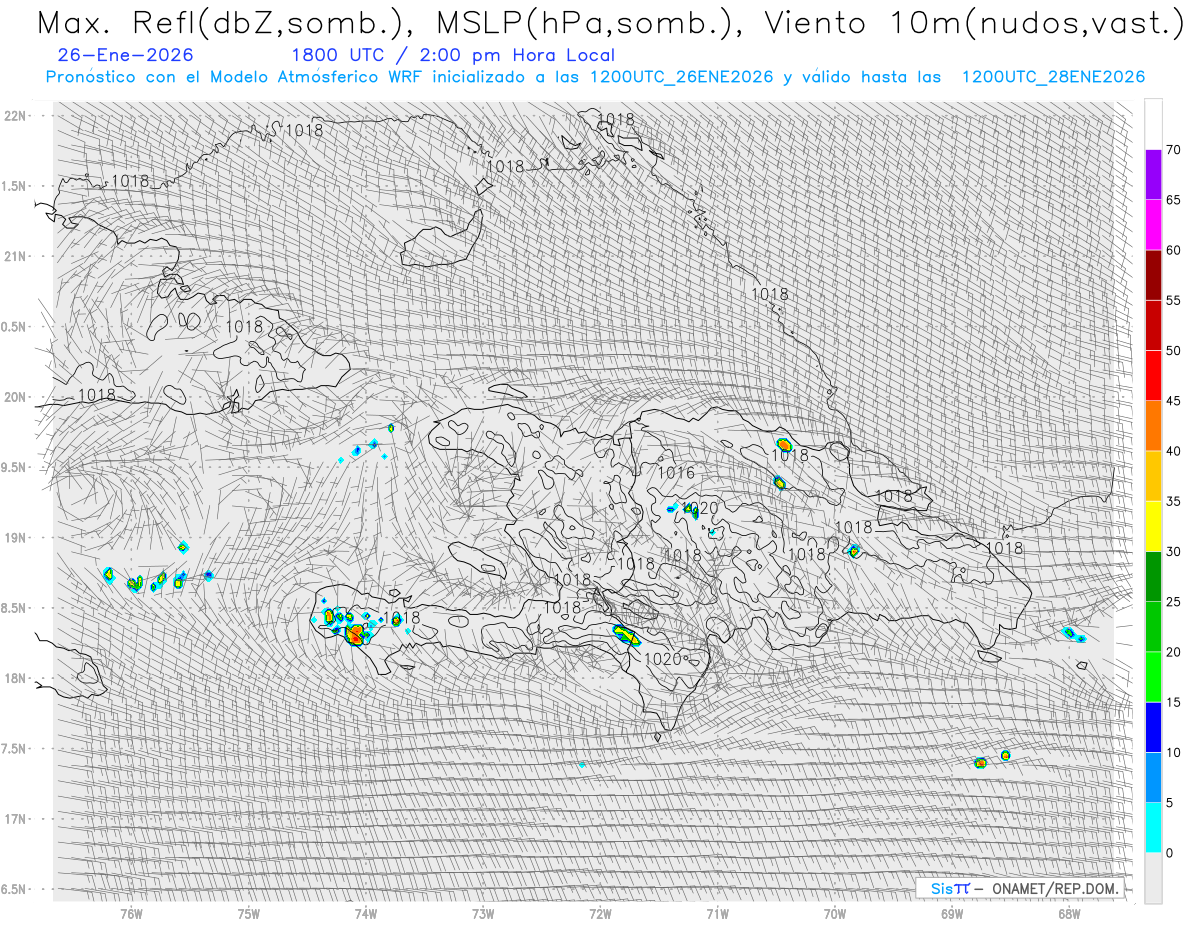Click the "50" value on the colorbar
1200x927 pixels.
point(1173,351)
